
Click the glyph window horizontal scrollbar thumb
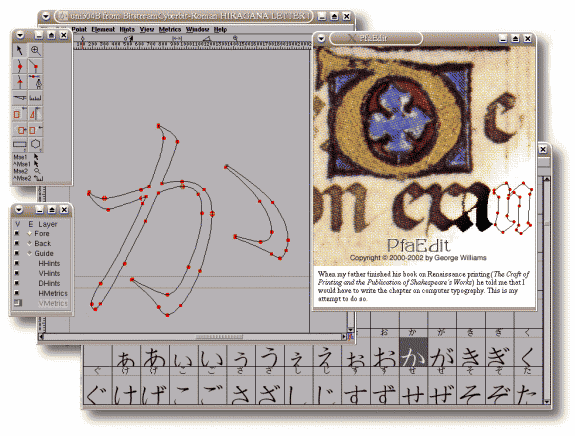[x=219, y=336]
